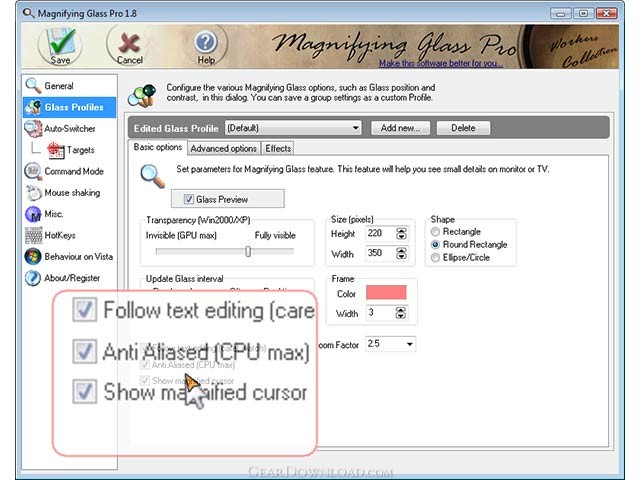640x480 pixels.
Task: Click the Transparency slider handle
Action: click(248, 251)
